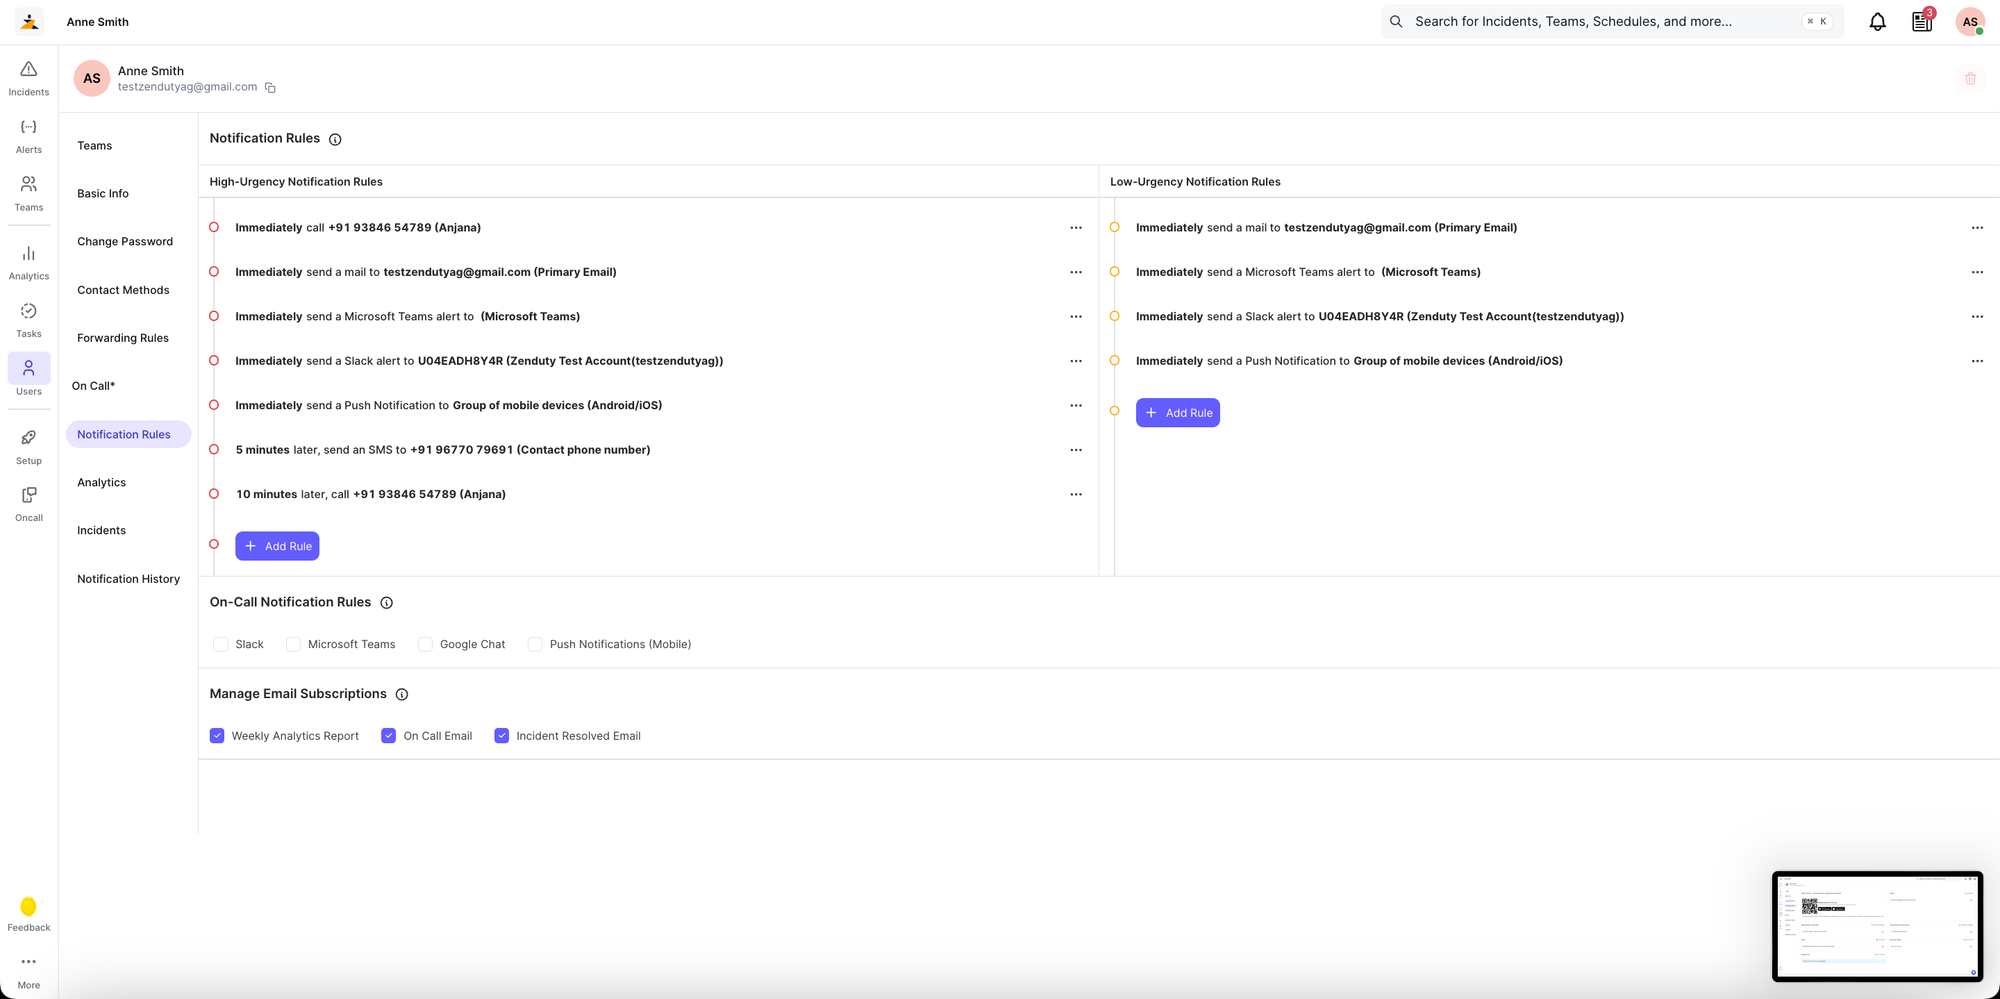Open Teams section in user menu
This screenshot has width=2000, height=999.
(95, 146)
